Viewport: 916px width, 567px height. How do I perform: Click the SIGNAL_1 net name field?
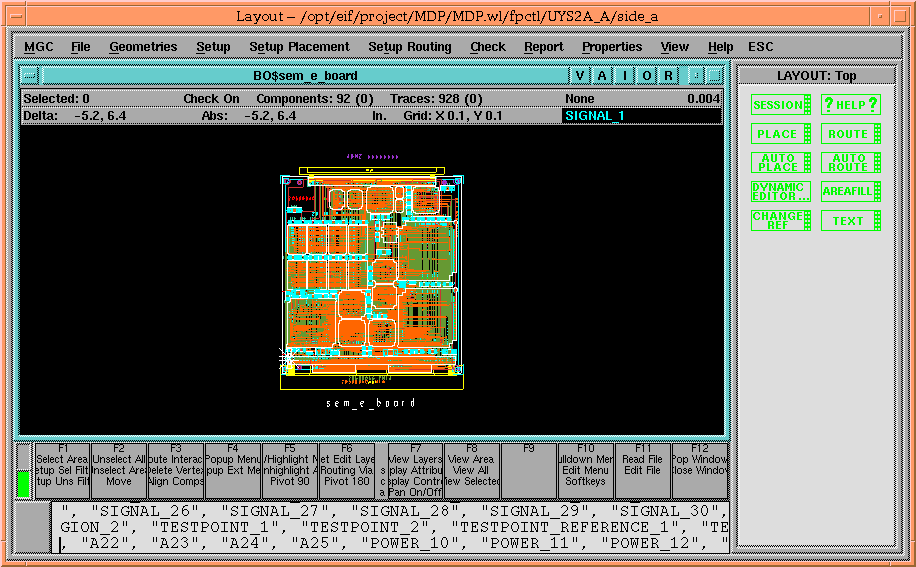tap(641, 116)
